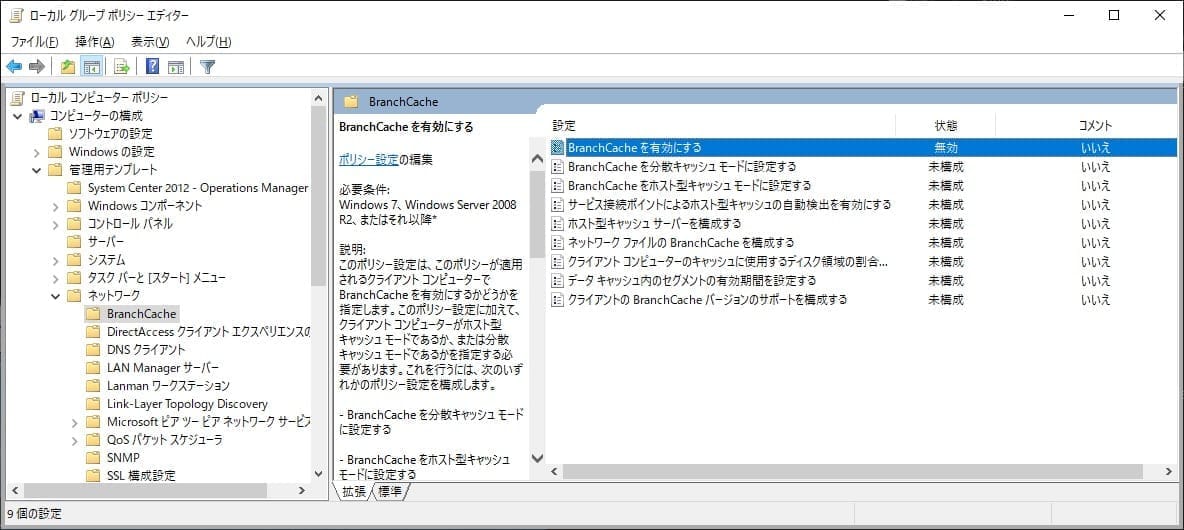Click the folder icon beside DNS クライアント
The width and height of the screenshot is (1184, 530).
point(93,350)
